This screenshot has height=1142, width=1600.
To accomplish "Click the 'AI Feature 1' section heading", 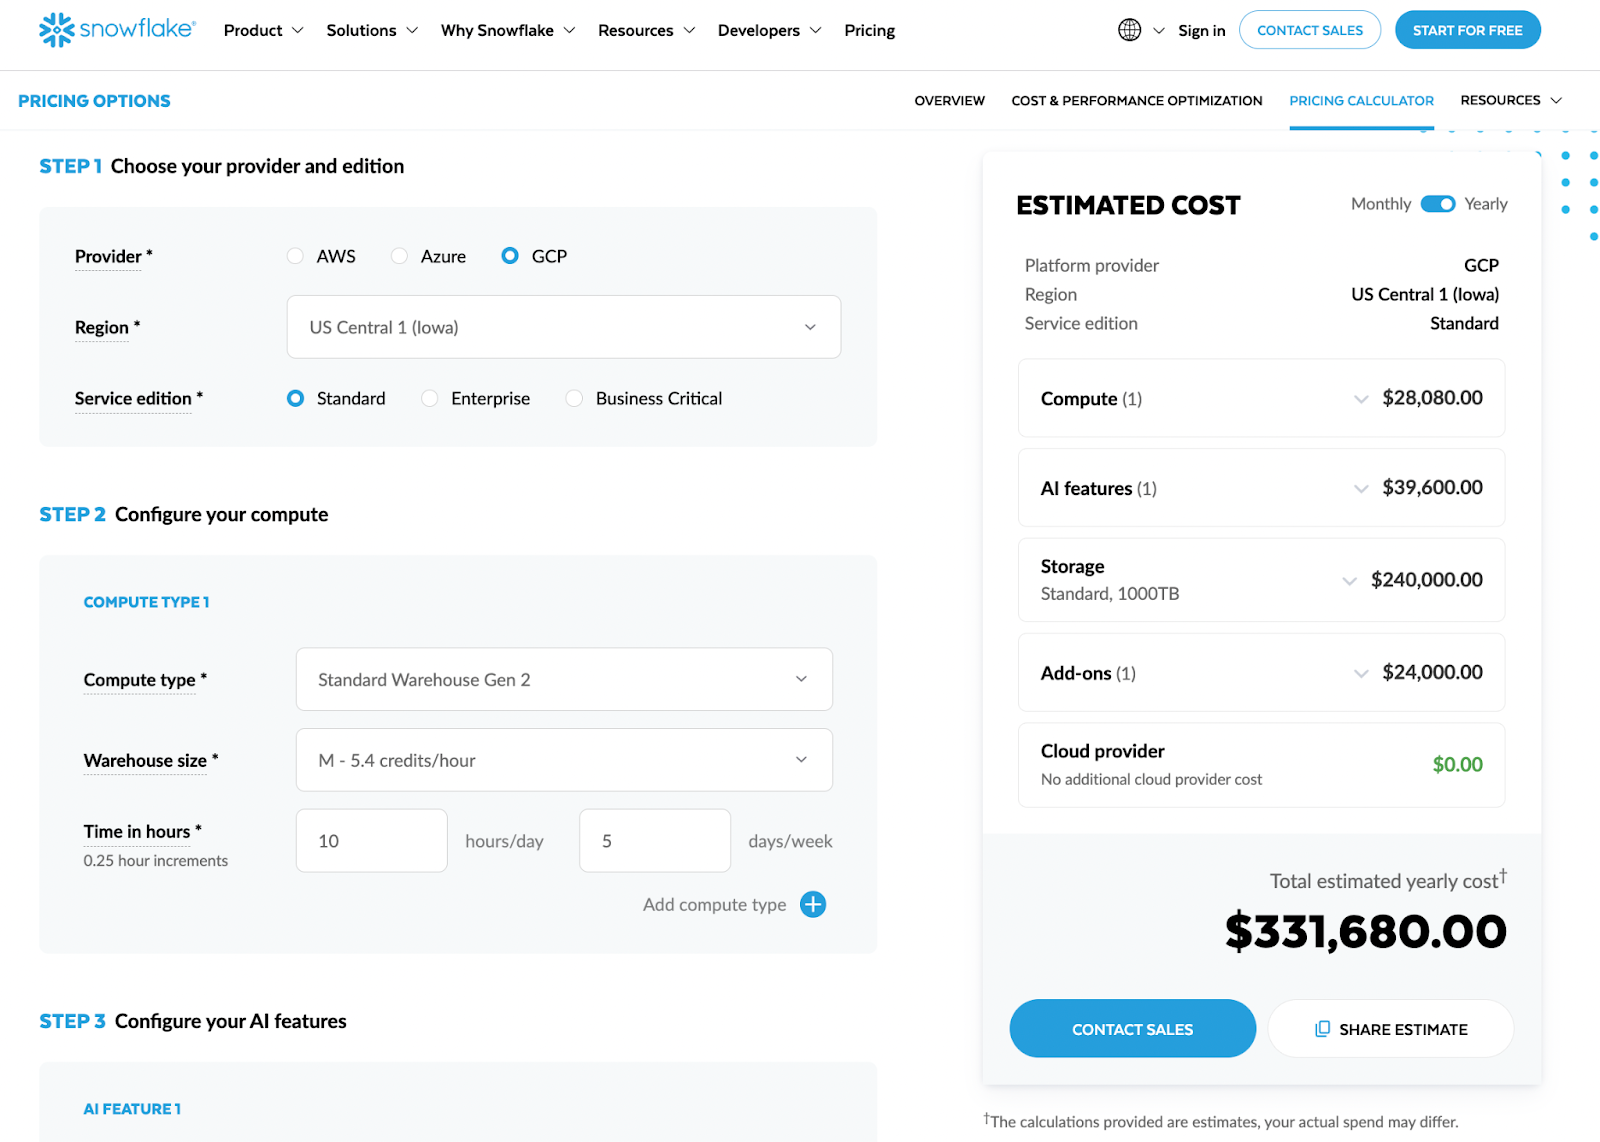I will [x=132, y=1109].
